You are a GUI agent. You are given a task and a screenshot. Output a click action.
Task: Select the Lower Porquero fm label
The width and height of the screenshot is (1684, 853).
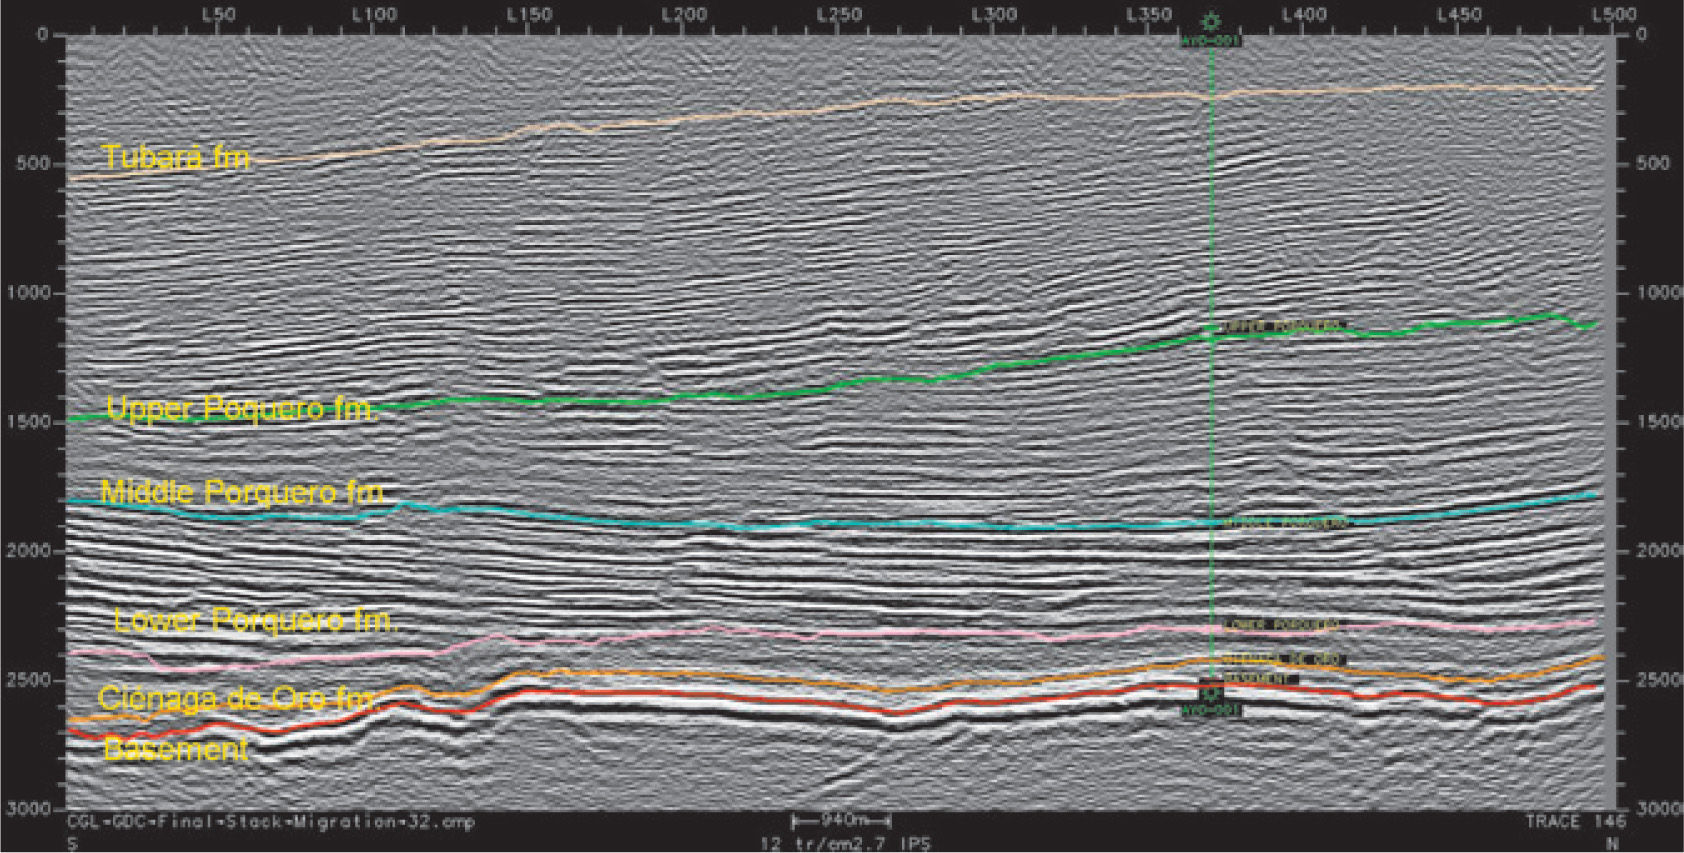click(x=255, y=621)
